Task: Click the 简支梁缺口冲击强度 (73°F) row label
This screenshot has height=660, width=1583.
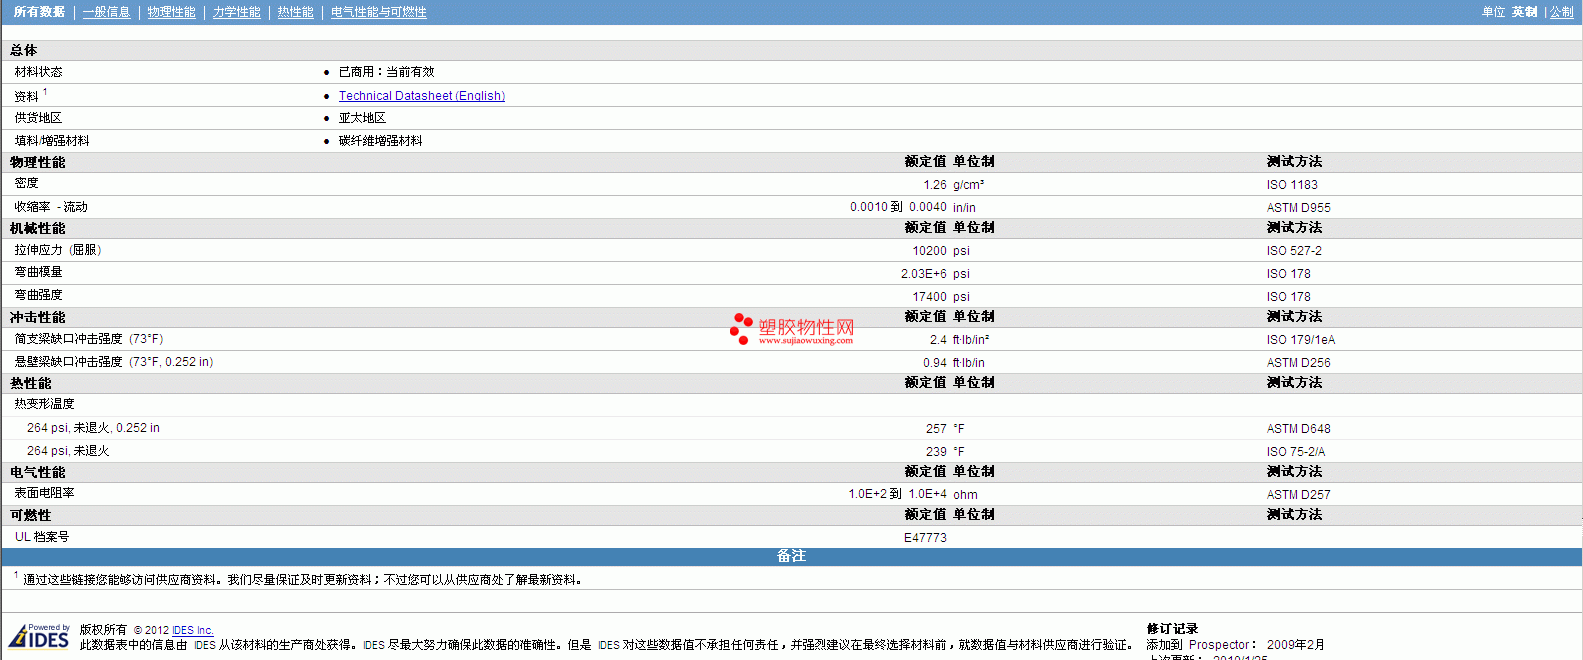Action: (x=89, y=339)
